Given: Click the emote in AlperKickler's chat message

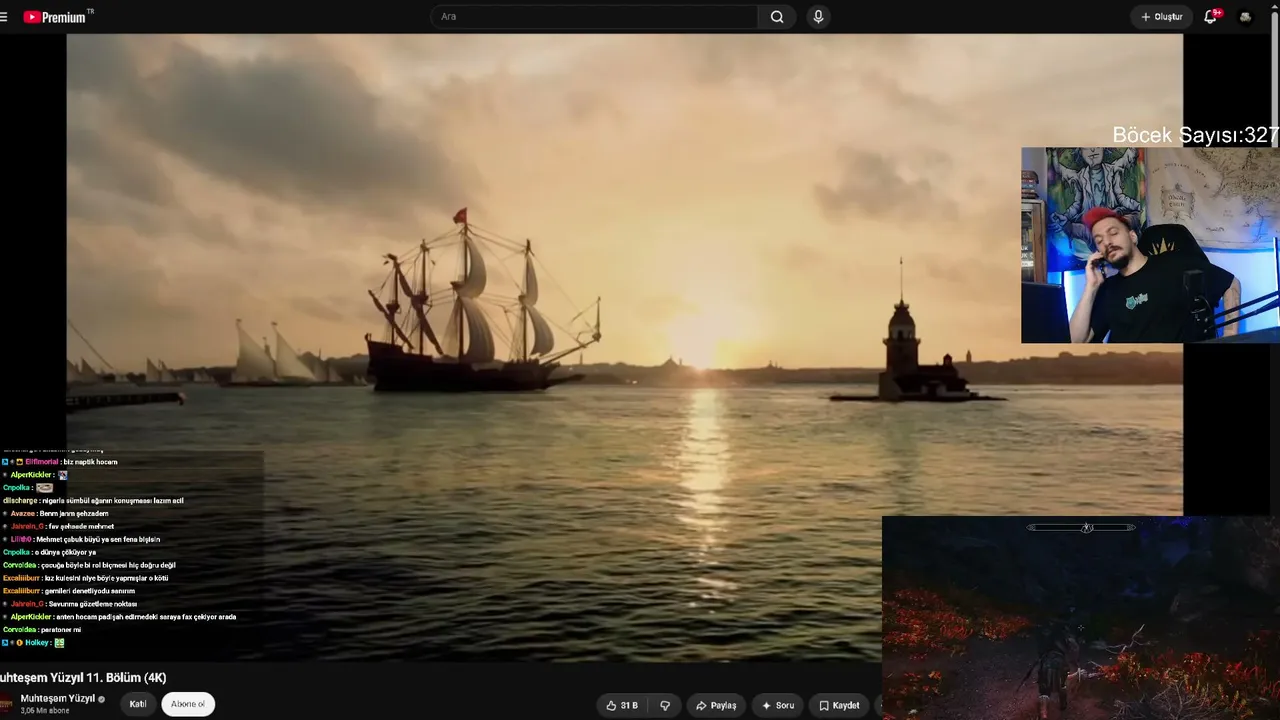Looking at the screenshot, I should (x=63, y=475).
